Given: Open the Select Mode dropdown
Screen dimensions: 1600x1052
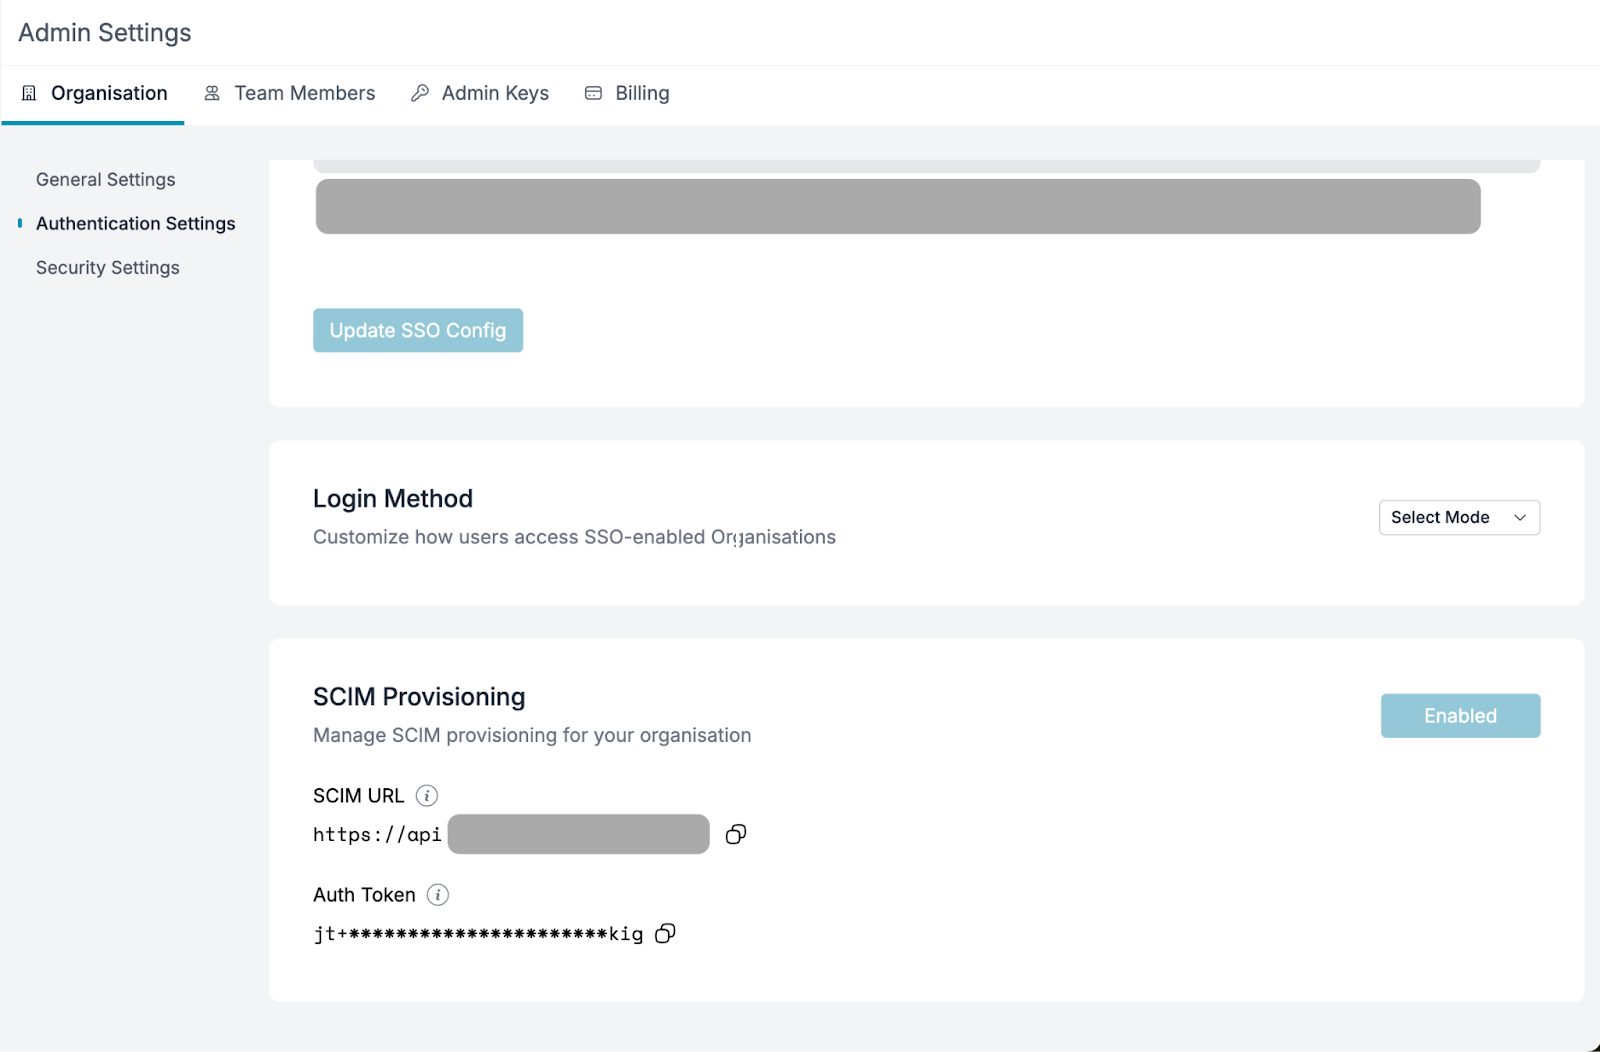Looking at the screenshot, I should click(1459, 517).
